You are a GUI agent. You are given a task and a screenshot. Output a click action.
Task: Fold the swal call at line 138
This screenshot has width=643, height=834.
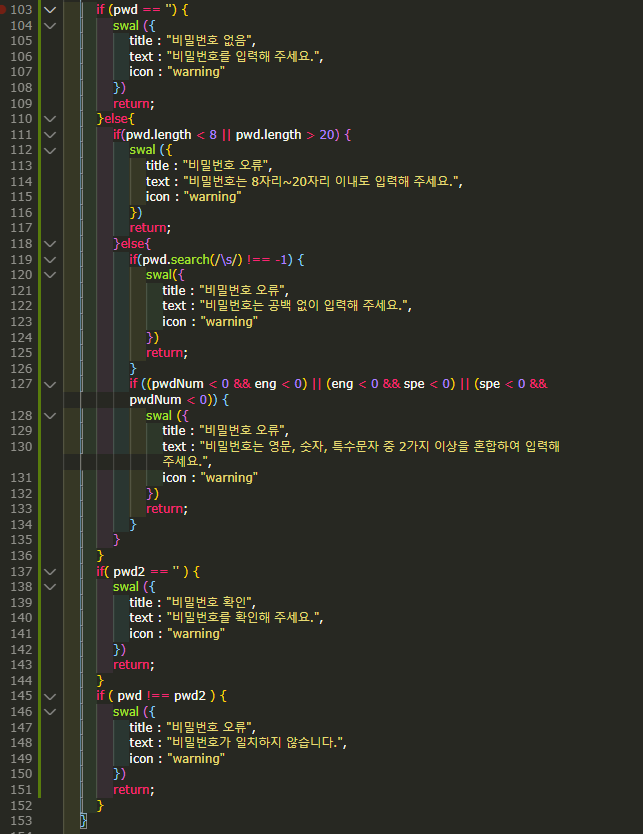[x=49, y=587]
